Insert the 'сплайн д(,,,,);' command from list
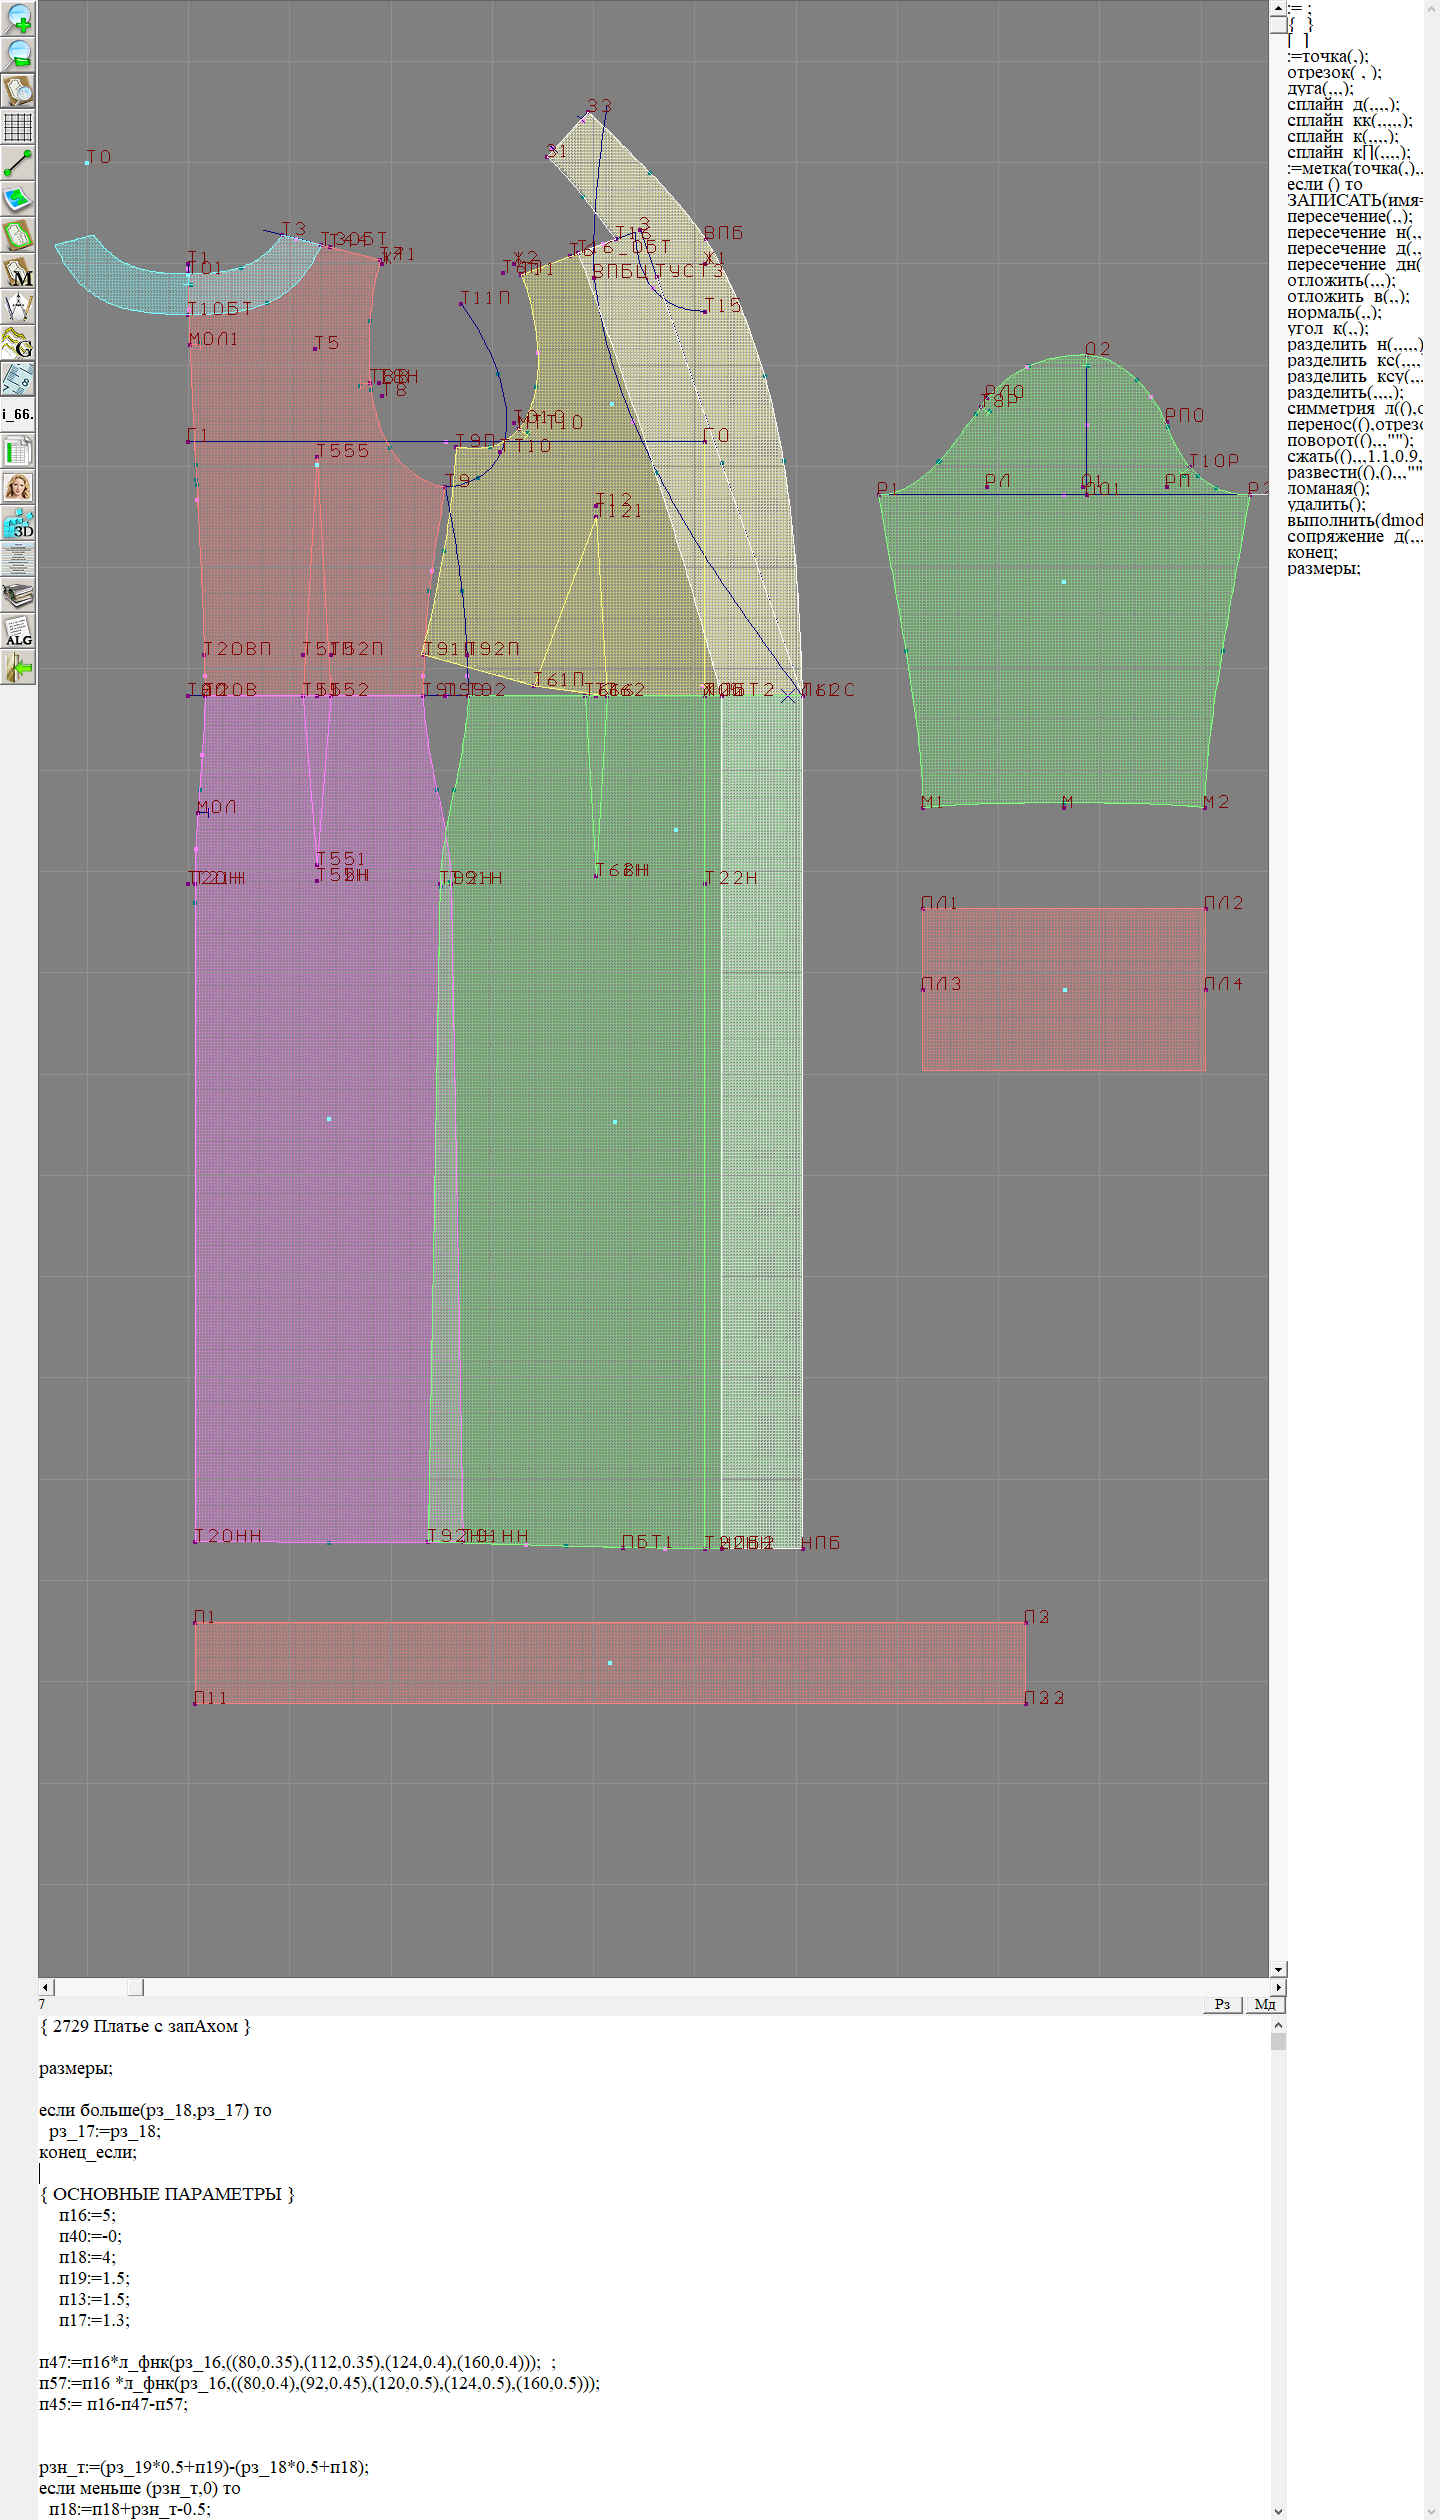The height and width of the screenshot is (2520, 1440). click(1343, 105)
